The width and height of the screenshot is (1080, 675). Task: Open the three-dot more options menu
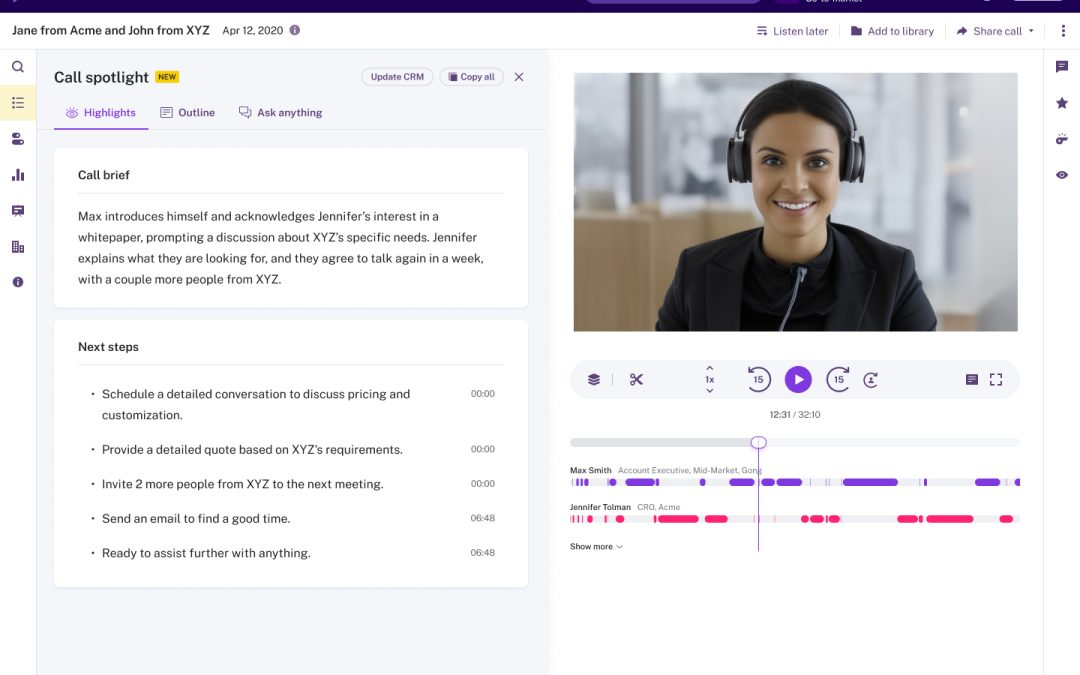click(x=1063, y=31)
